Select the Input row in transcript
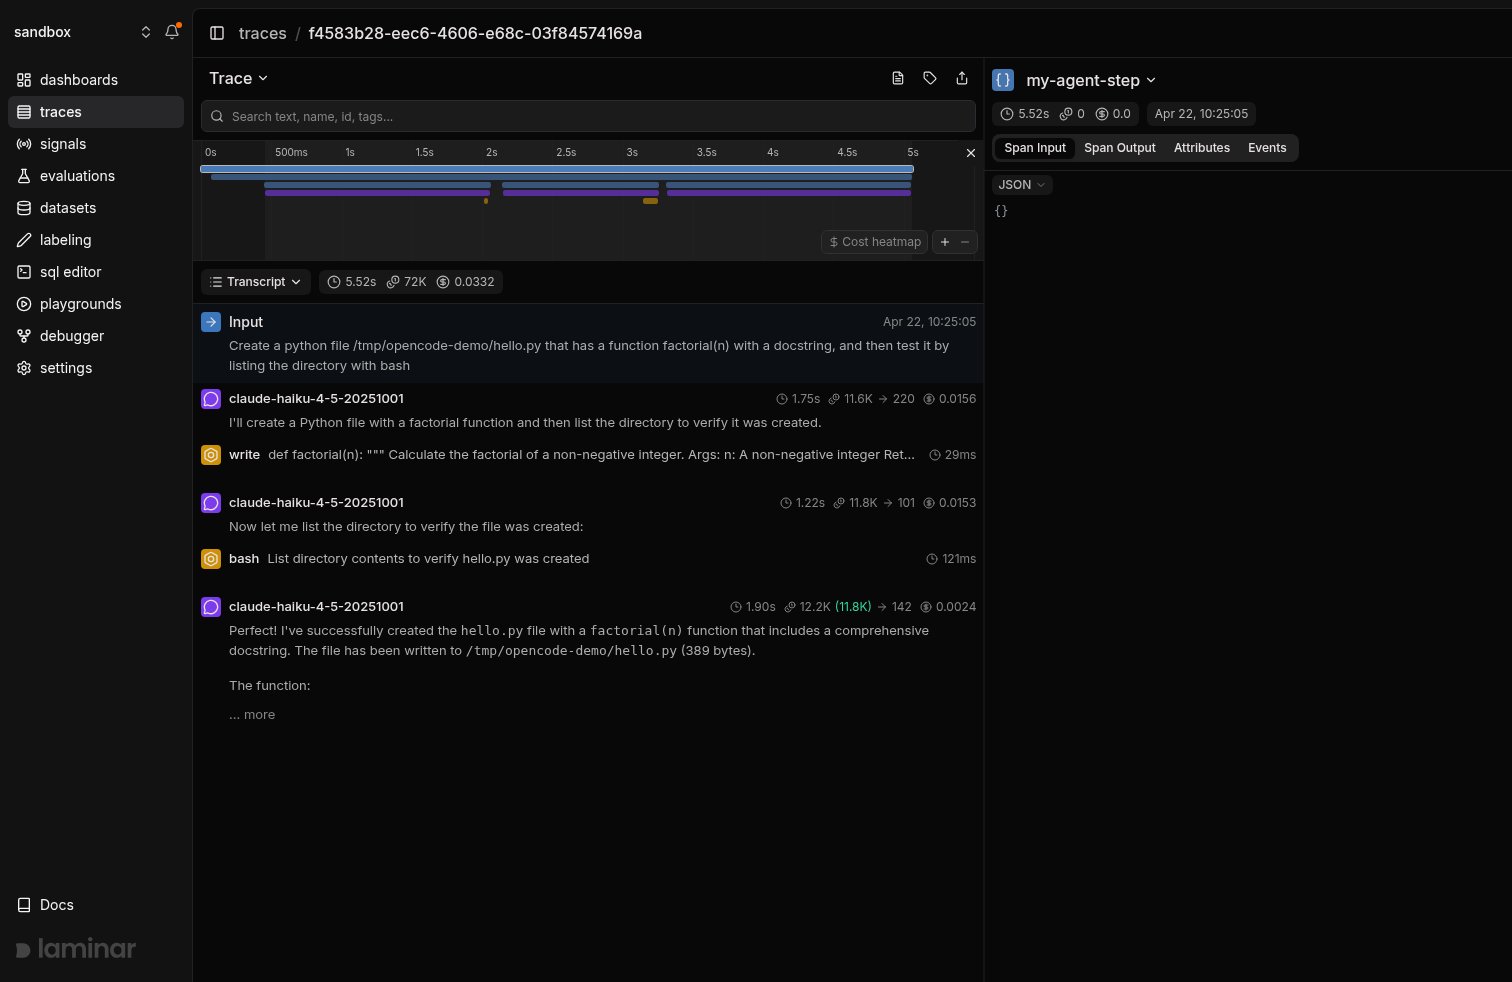This screenshot has height=982, width=1512. coord(588,343)
